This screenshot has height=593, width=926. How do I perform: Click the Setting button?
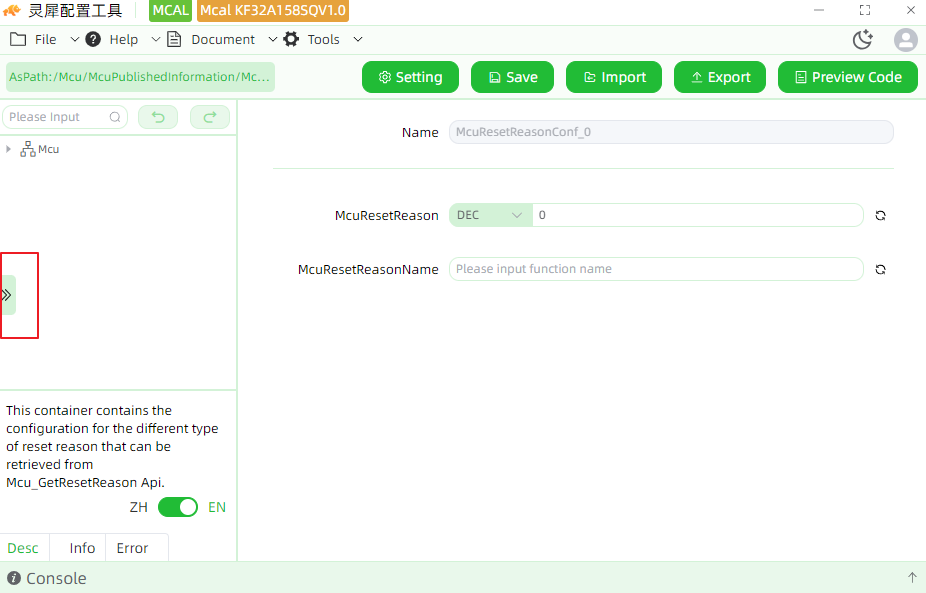(410, 77)
